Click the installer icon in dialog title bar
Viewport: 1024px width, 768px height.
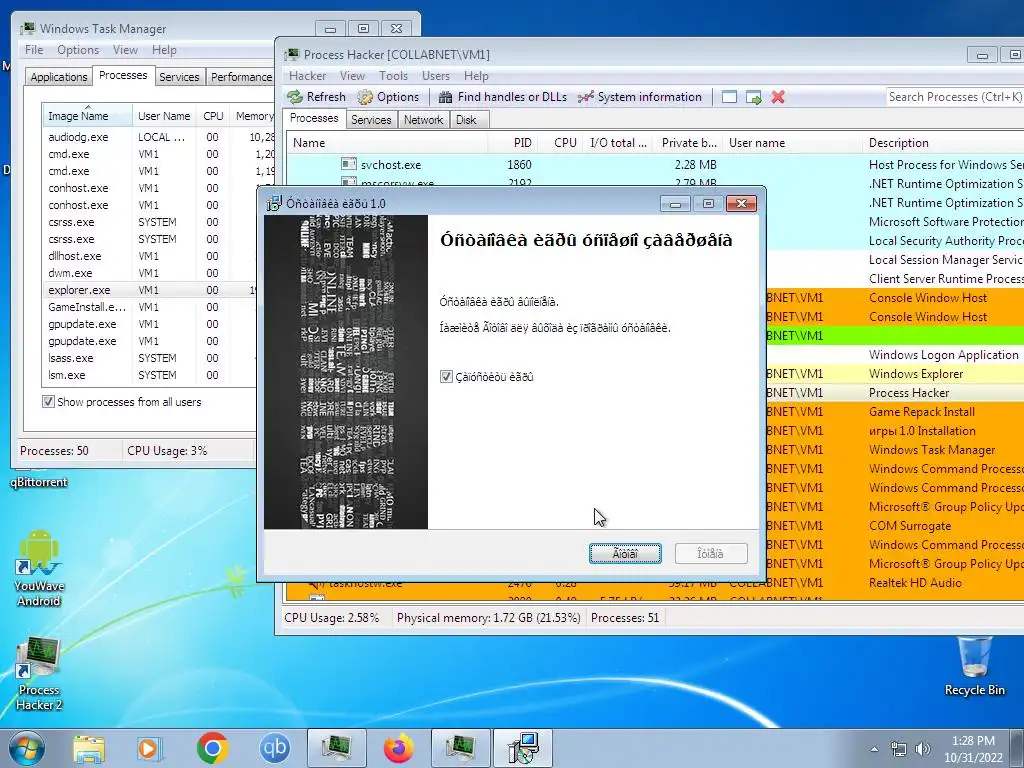point(274,203)
